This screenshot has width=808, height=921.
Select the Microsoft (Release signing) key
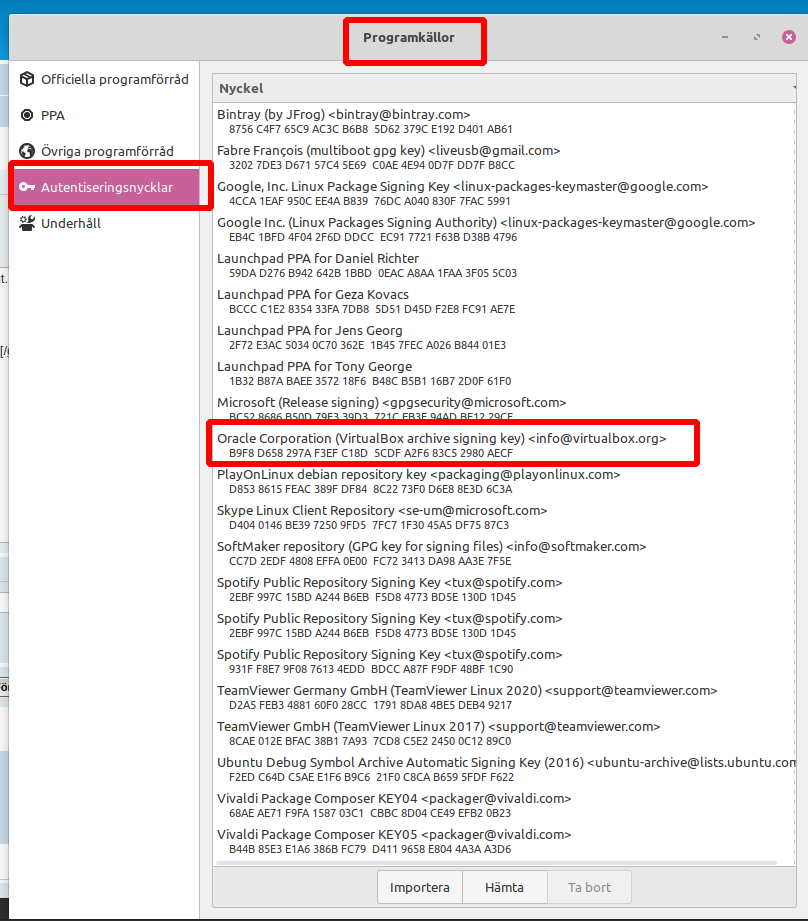pyautogui.click(x=391, y=403)
